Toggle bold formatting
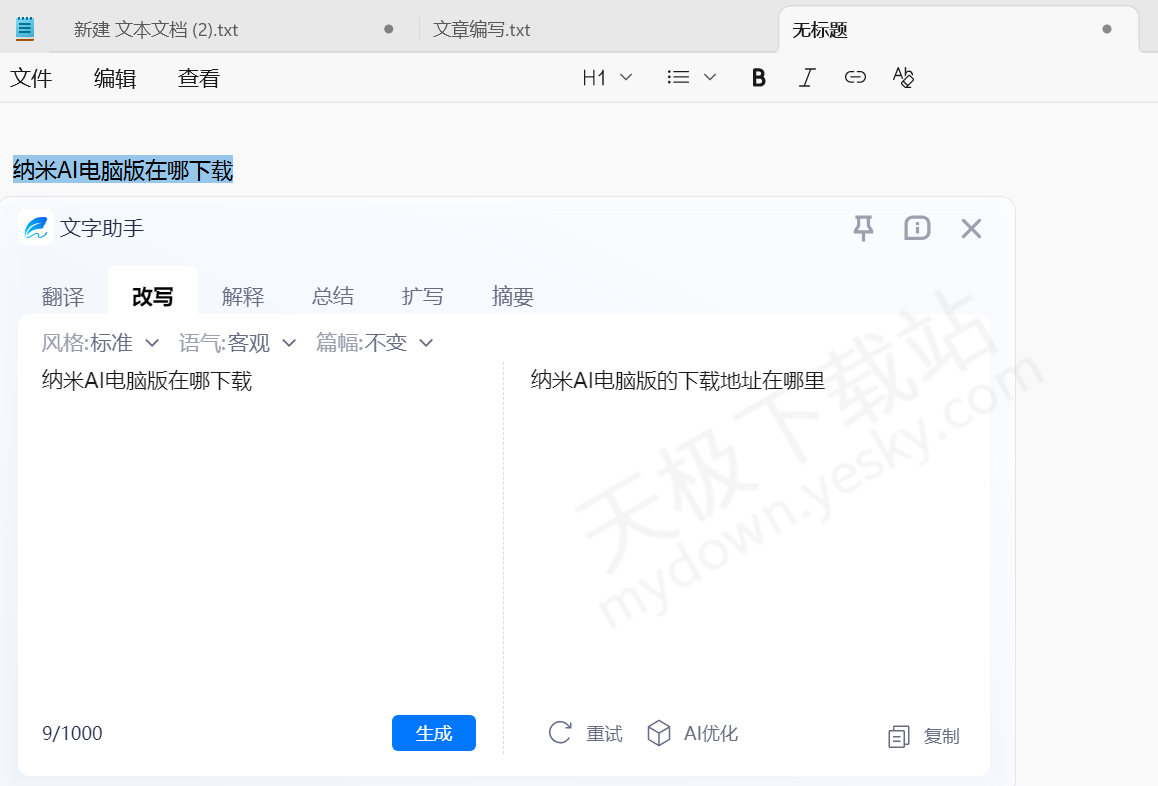 pos(758,78)
